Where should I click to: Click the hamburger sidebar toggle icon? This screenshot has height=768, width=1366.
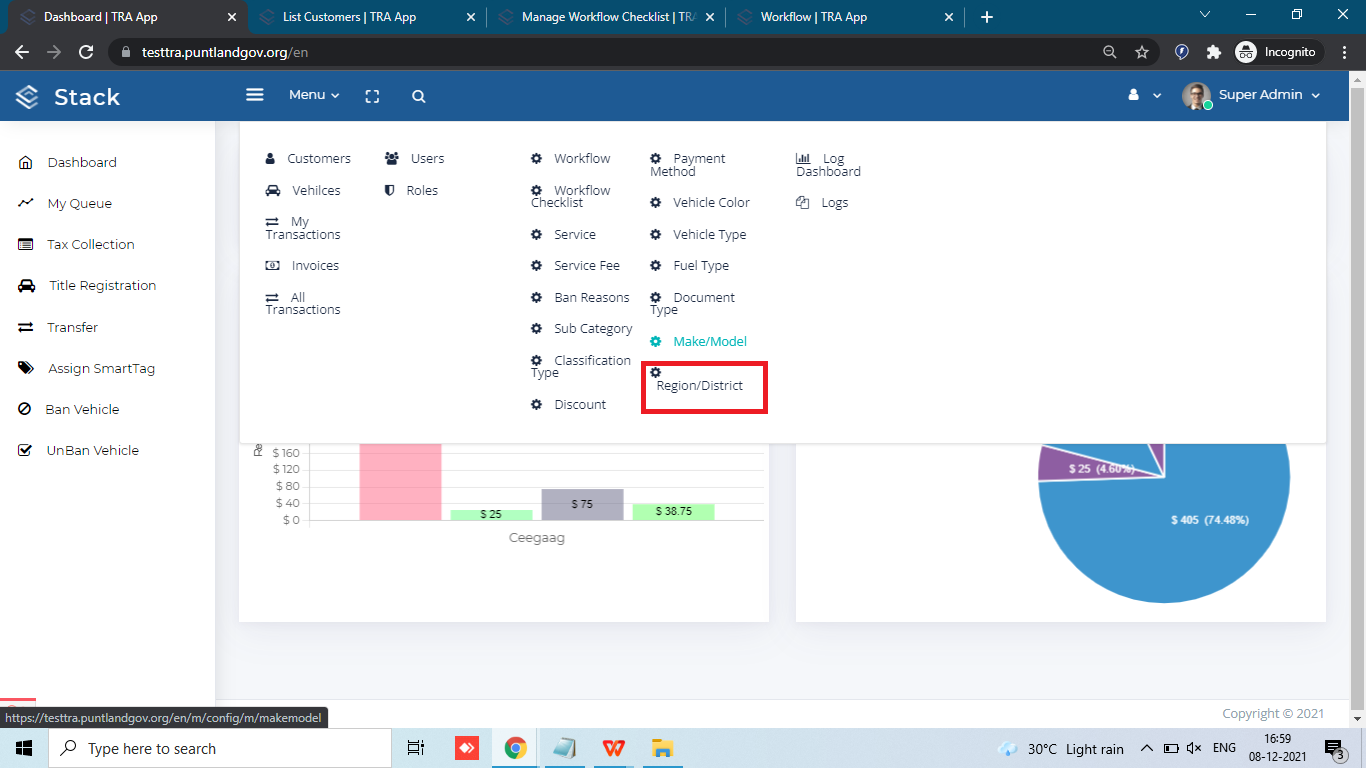(255, 94)
